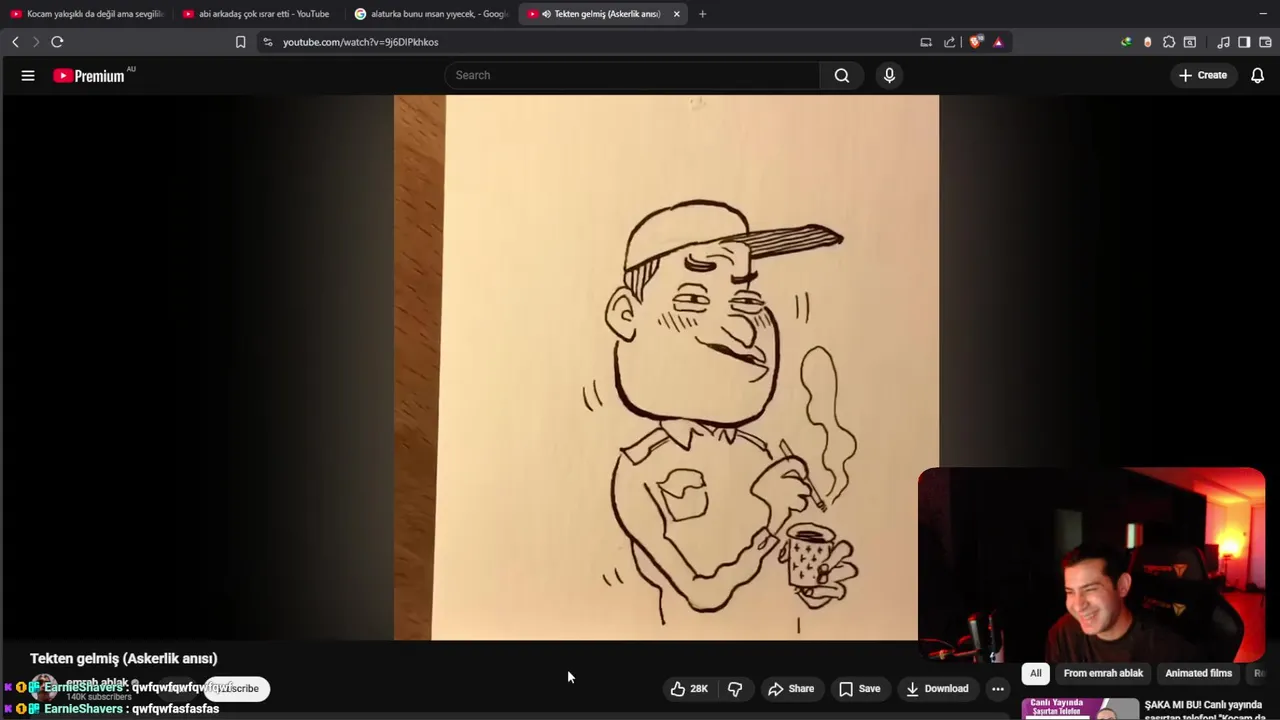Start voice search with microphone icon
Viewport: 1280px width, 720px height.
[889, 75]
